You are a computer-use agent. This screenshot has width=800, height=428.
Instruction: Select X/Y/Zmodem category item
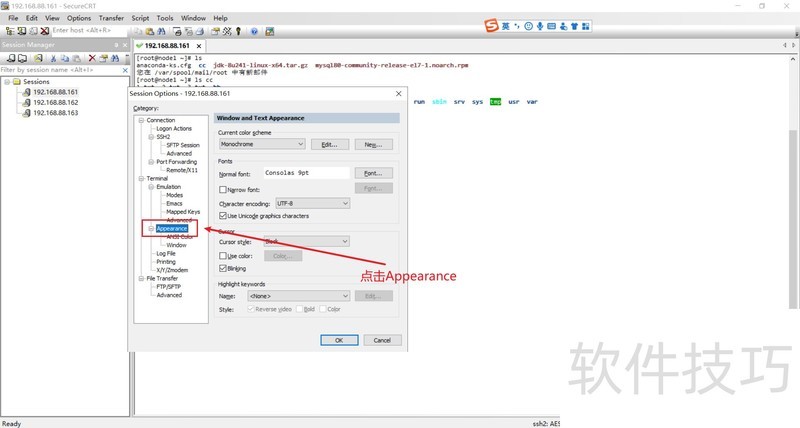coord(172,270)
